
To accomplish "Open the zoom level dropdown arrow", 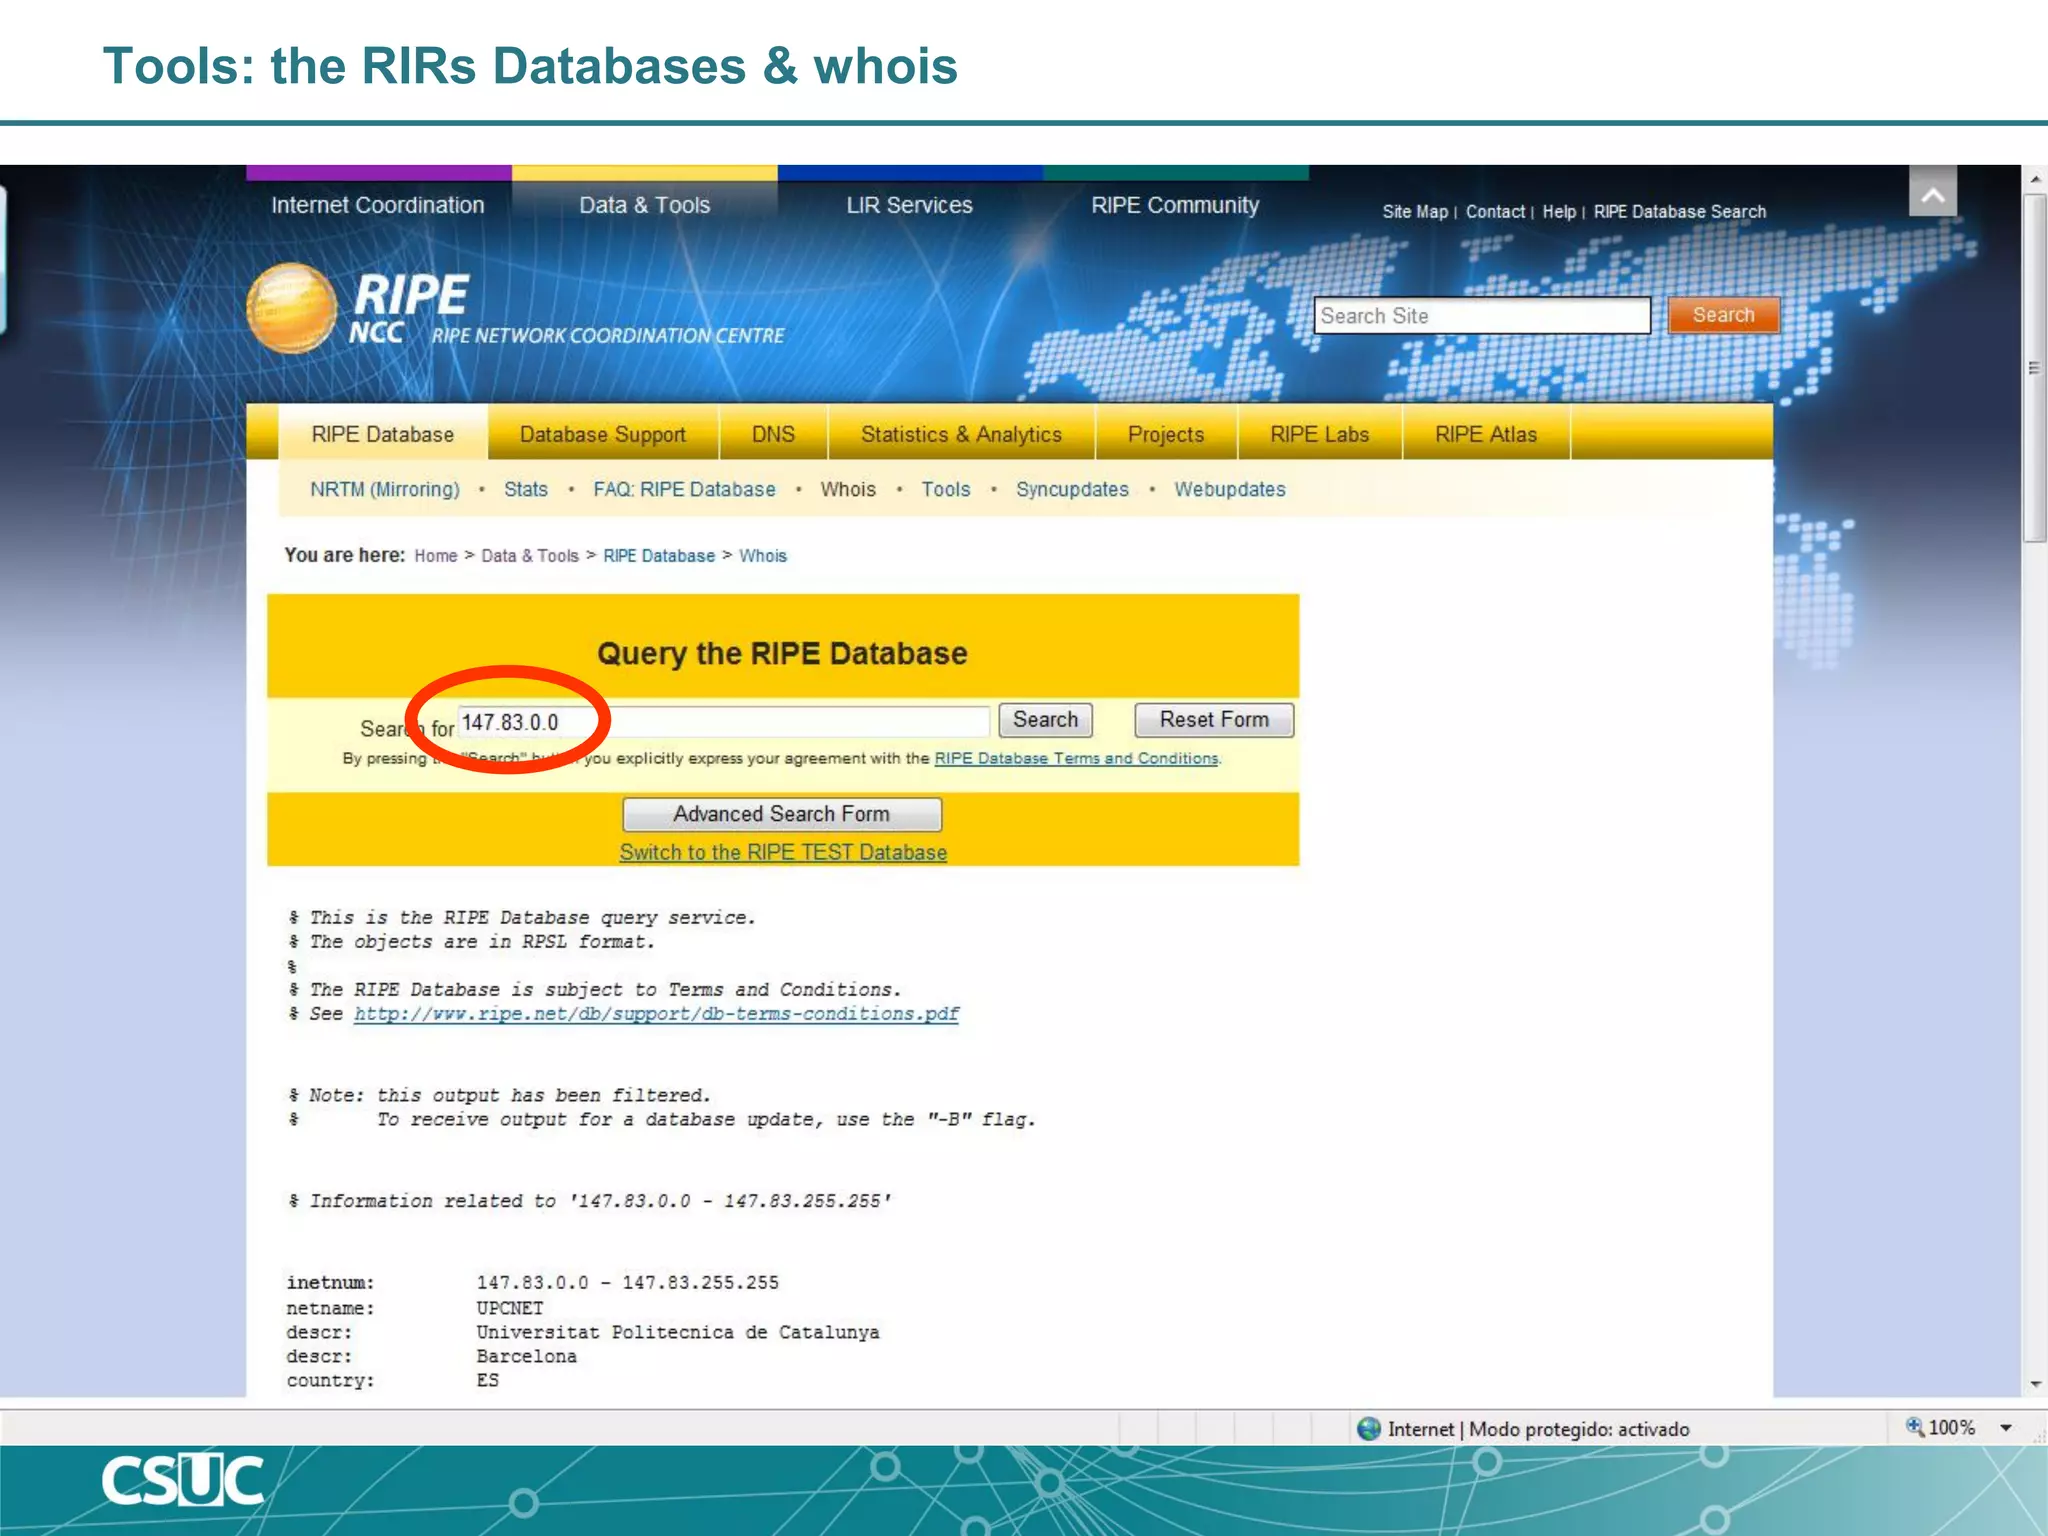I will point(2005,1428).
